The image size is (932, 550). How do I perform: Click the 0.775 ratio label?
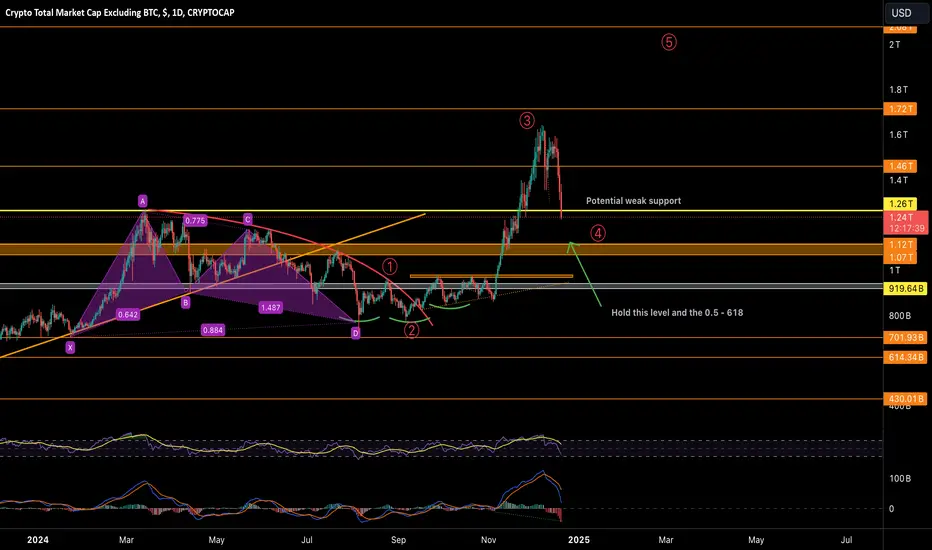tap(195, 221)
